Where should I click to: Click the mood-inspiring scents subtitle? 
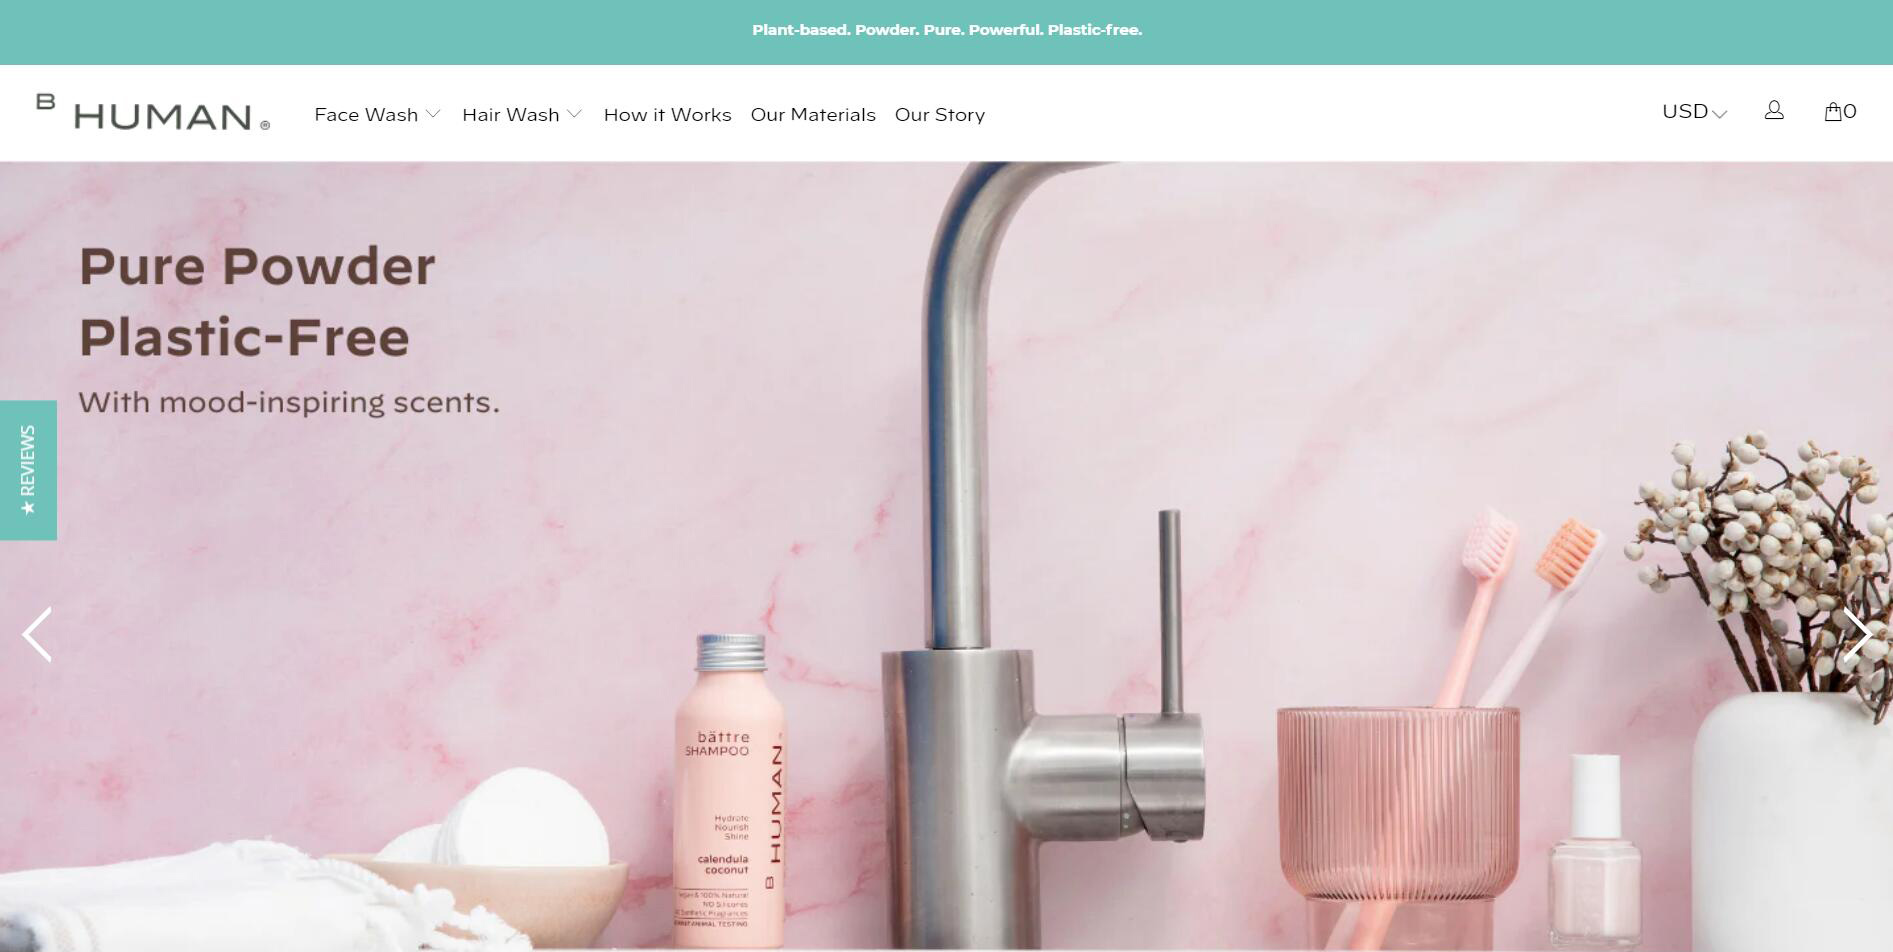[x=289, y=402]
